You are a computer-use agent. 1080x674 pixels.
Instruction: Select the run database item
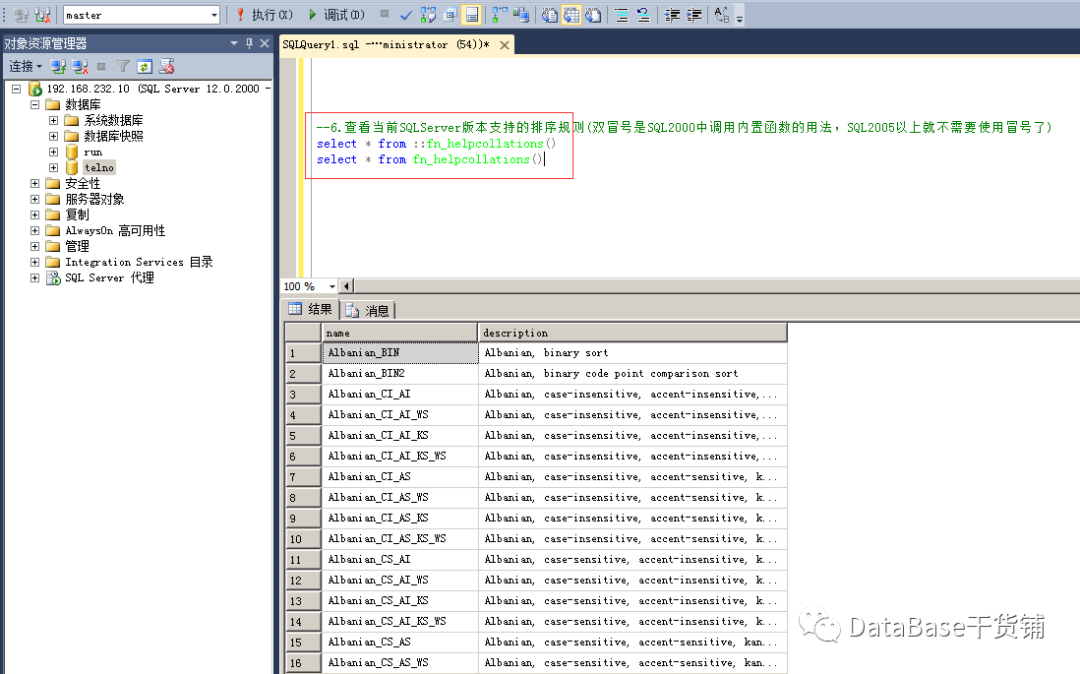pos(92,152)
